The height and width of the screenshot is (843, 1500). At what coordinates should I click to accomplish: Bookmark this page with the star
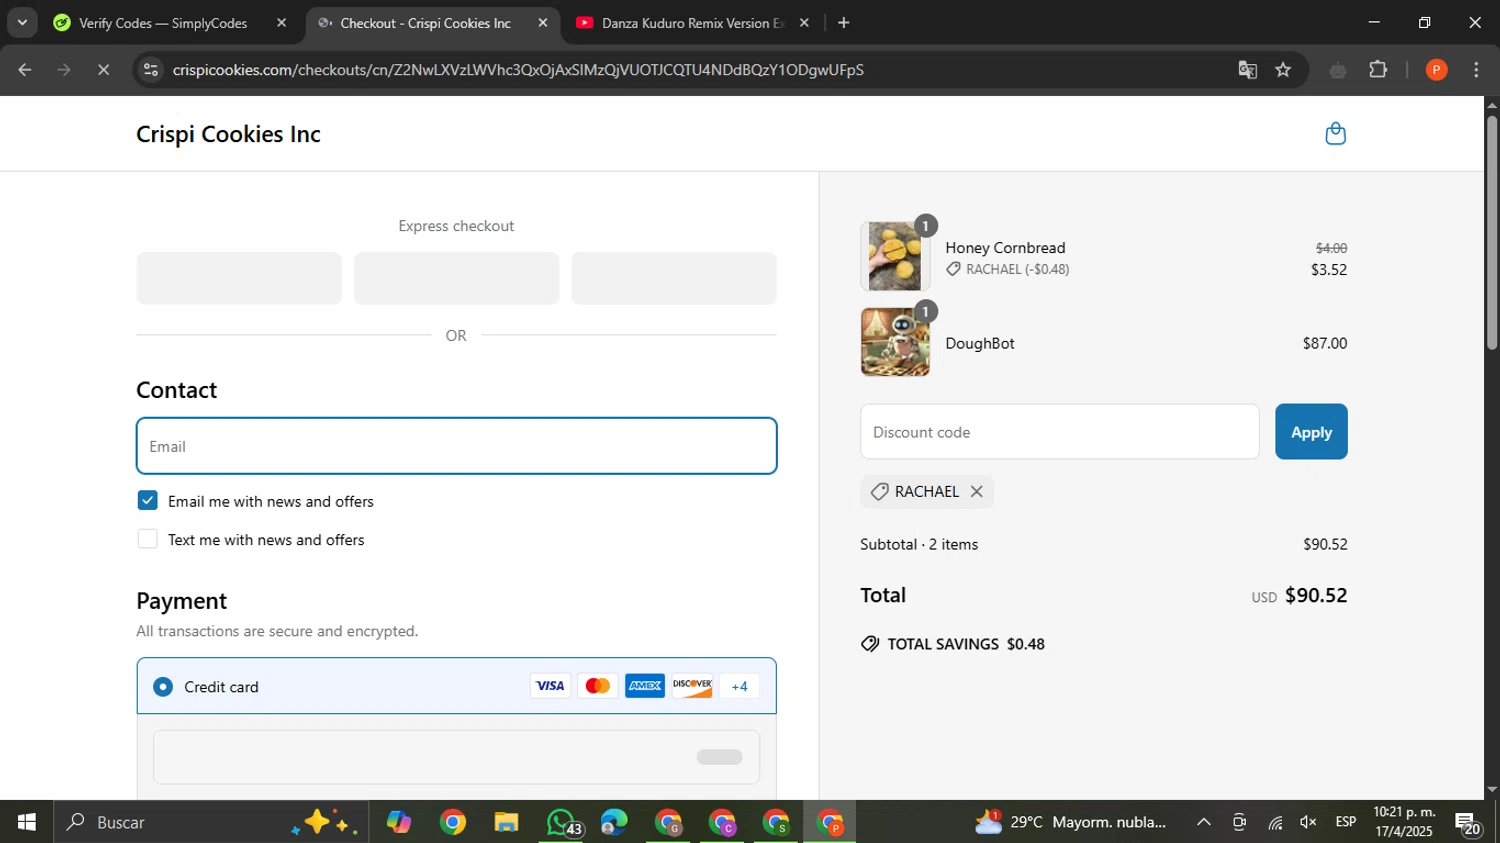[x=1283, y=70]
